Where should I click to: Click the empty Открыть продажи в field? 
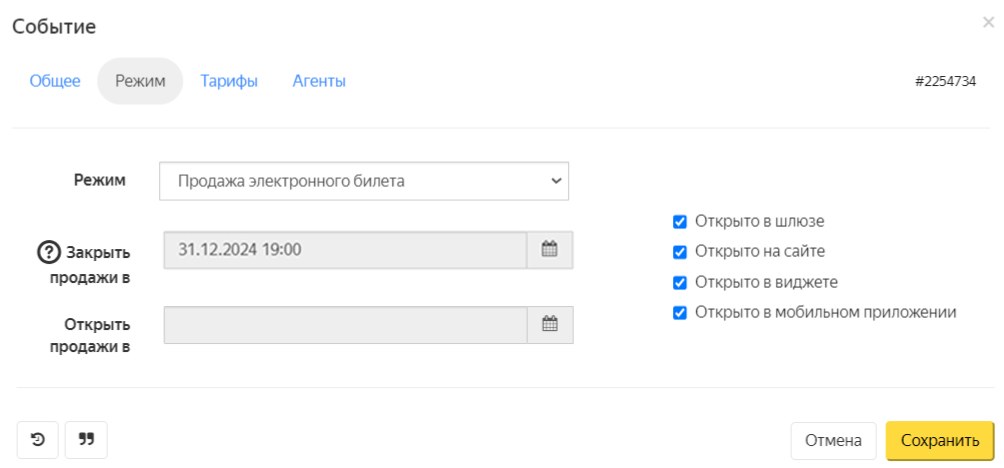(x=345, y=324)
